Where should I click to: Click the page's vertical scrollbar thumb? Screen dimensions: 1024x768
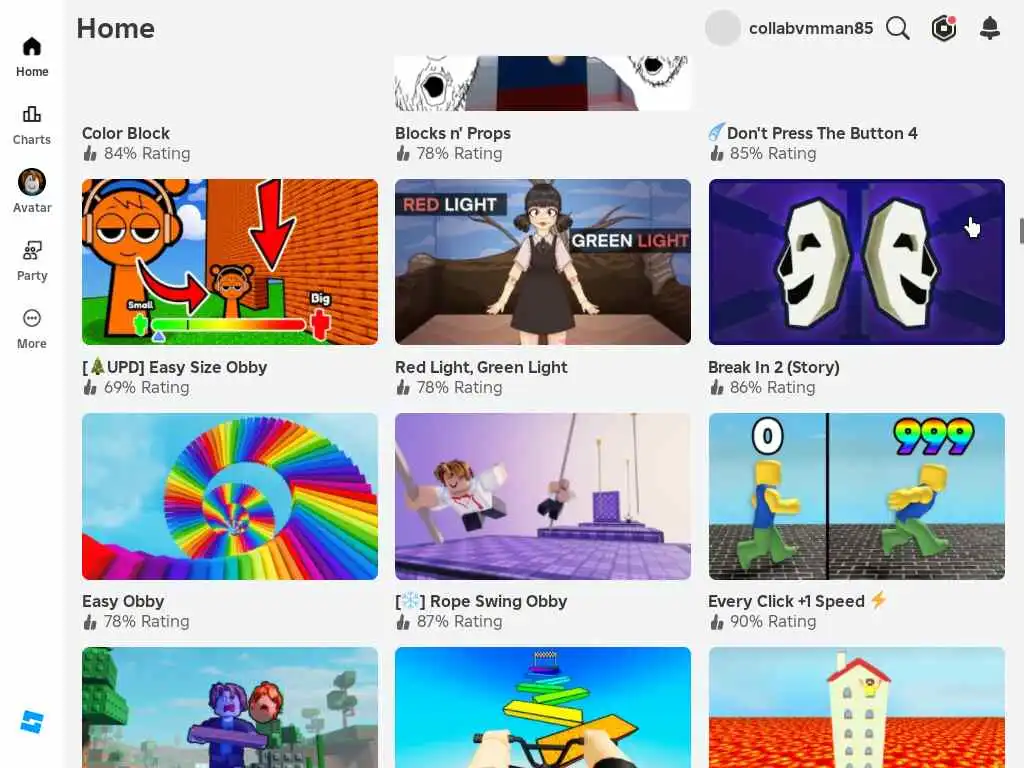coord(1021,231)
